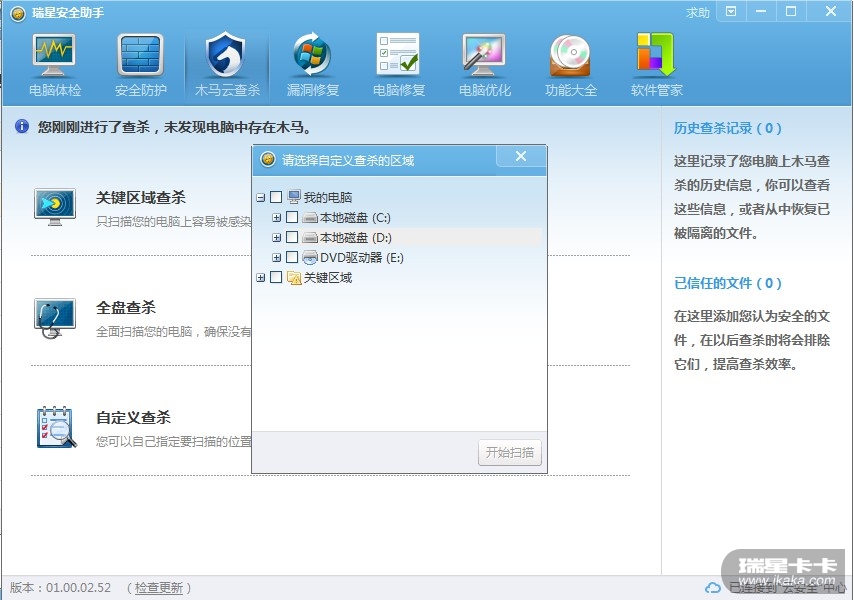Click 我的电脑 computer icon in tree

[x=294, y=197]
